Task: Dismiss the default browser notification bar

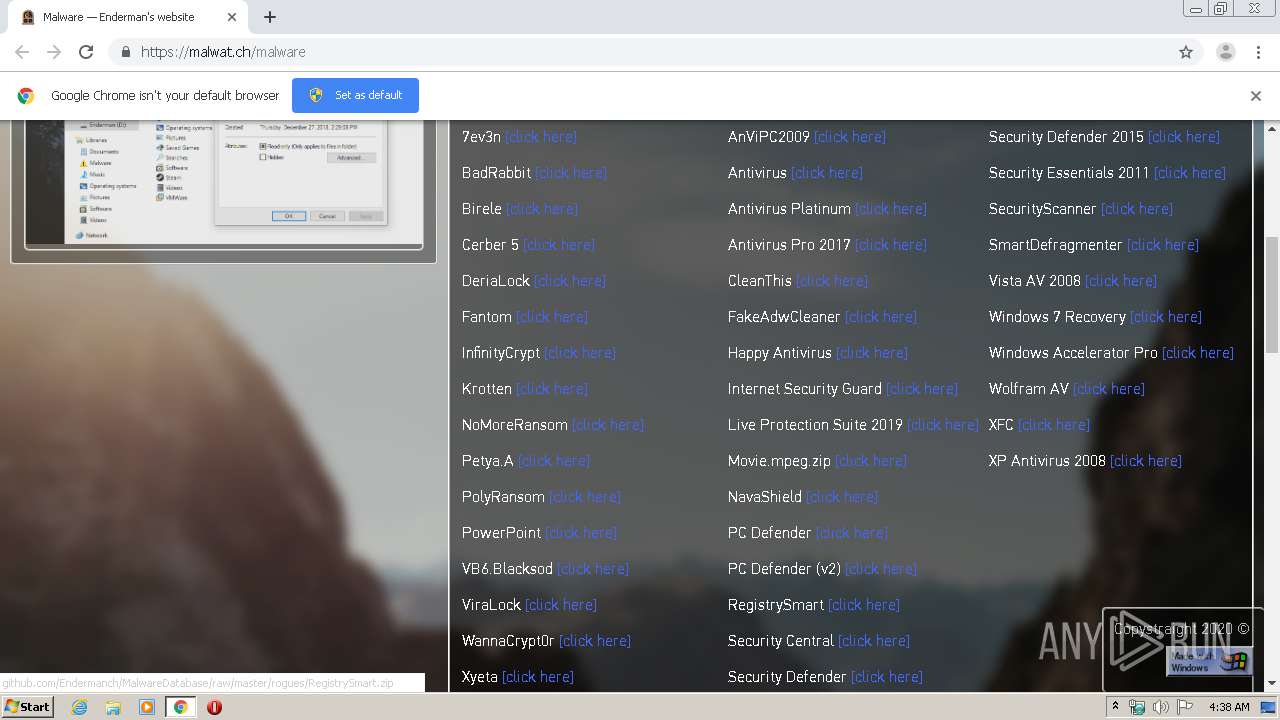Action: 1256,96
